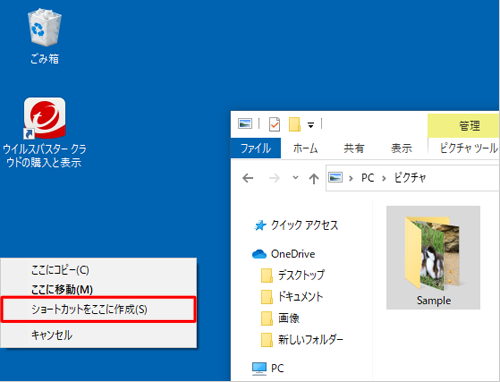Open 画像 folder under OneDrive
Viewport: 500px width, 382px height.
point(289,318)
